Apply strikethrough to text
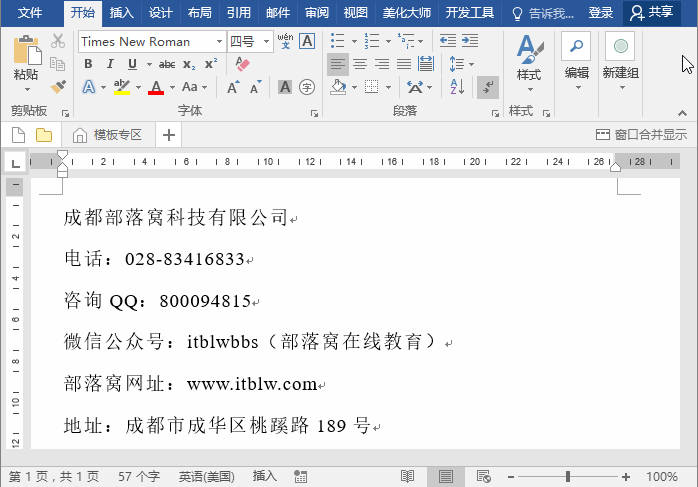Viewport: 698px width, 487px height. (166, 64)
